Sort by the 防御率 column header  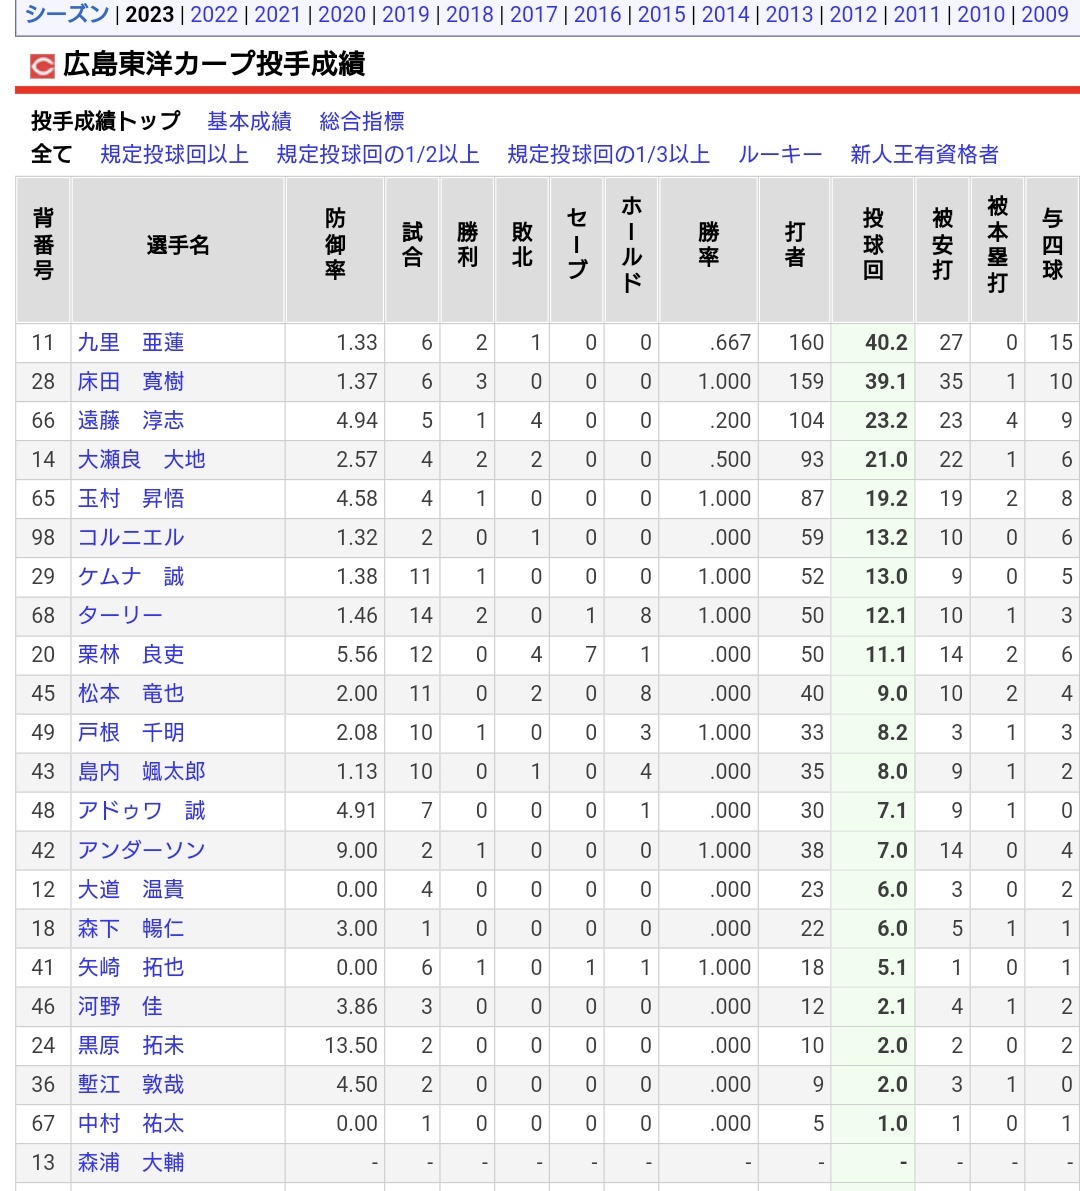(335, 250)
